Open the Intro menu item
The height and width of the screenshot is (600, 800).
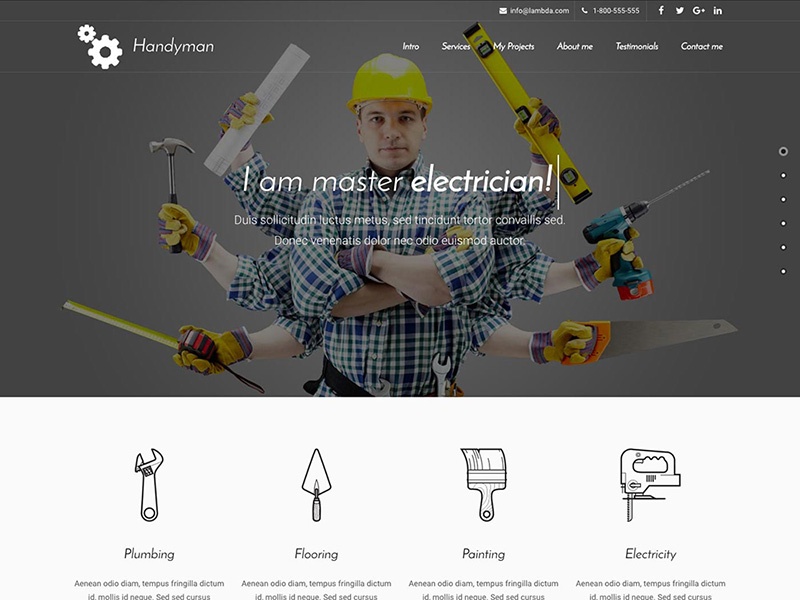pyautogui.click(x=411, y=47)
